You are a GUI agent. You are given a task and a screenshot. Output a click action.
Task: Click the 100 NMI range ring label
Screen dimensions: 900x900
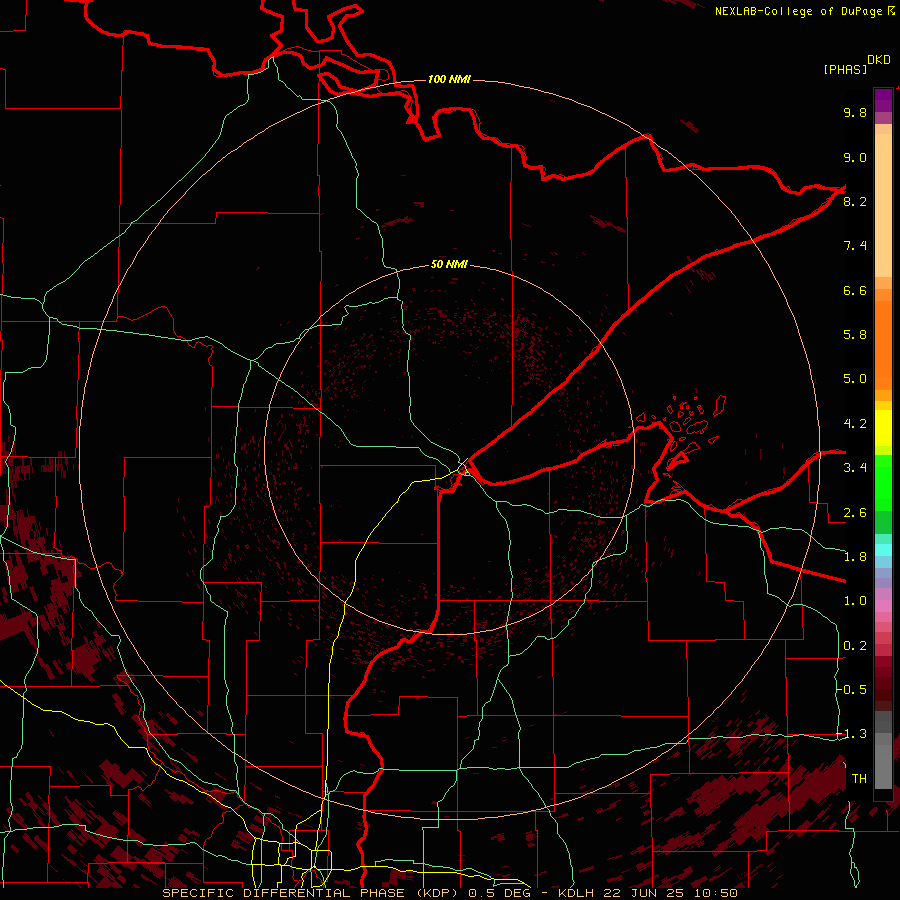tap(449, 79)
